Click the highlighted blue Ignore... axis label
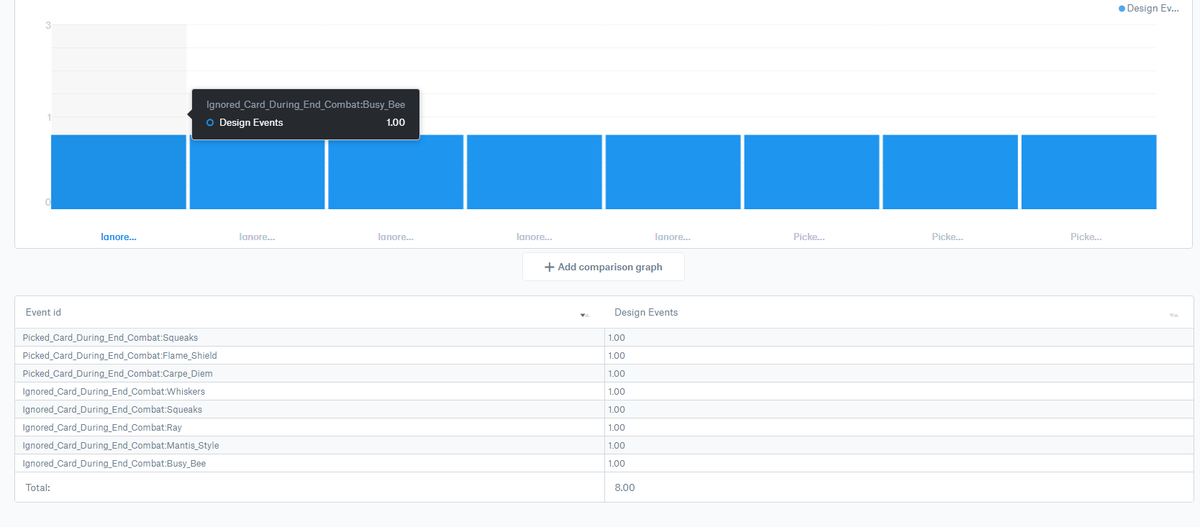The width and height of the screenshot is (1200, 527). [119, 237]
